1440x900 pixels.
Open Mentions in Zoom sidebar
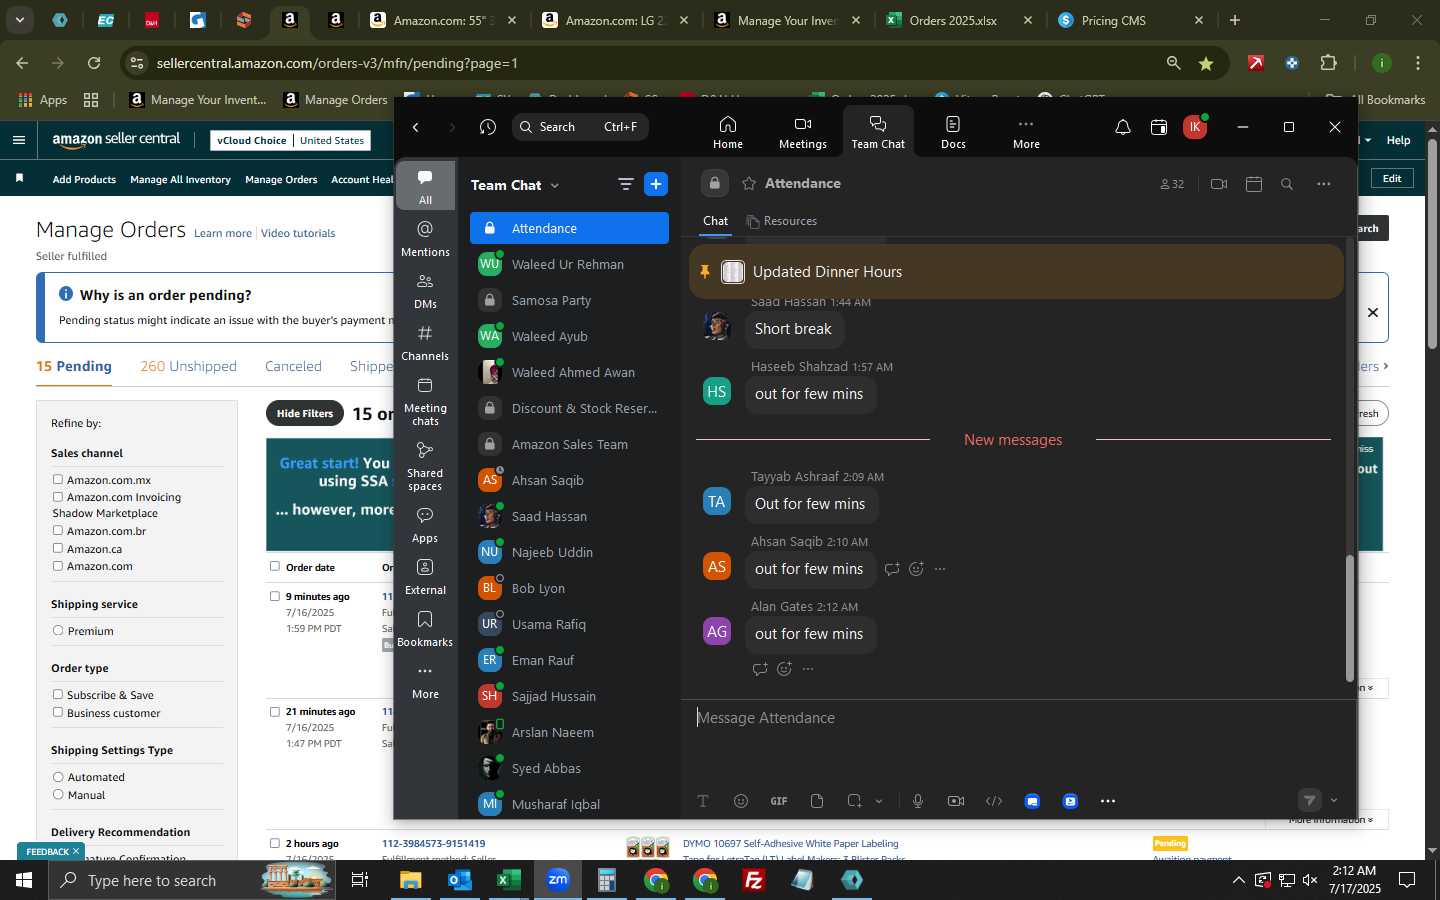click(x=425, y=239)
